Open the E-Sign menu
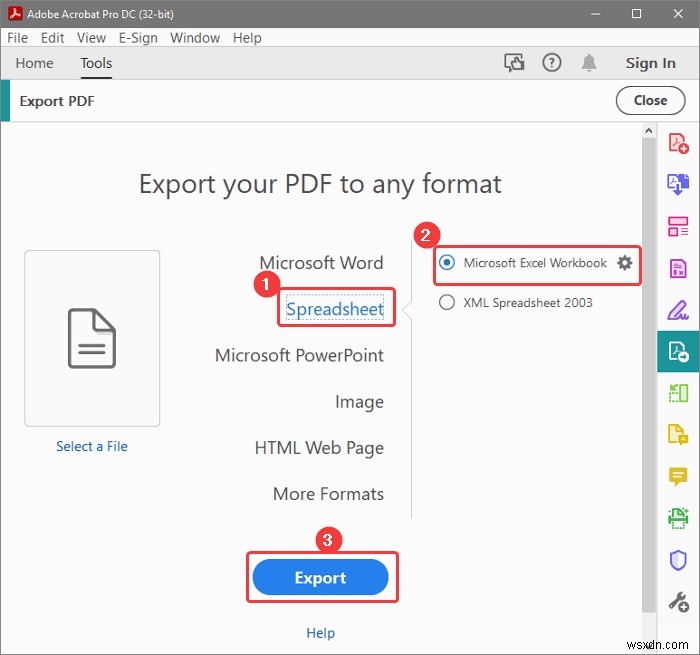This screenshot has height=655, width=700. 138,38
